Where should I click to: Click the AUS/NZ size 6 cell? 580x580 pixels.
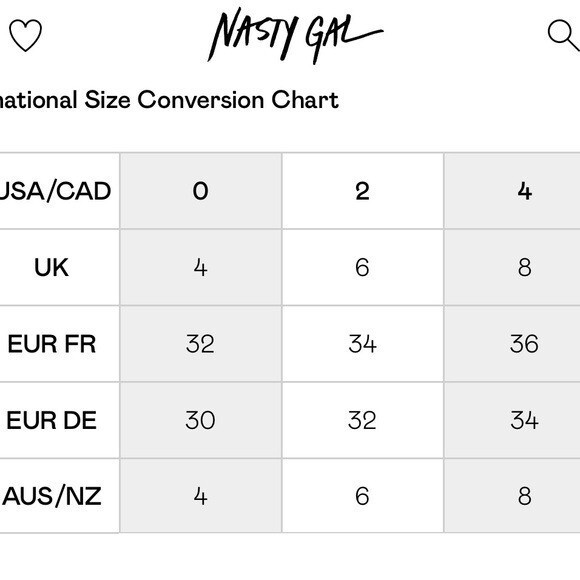tap(362, 496)
